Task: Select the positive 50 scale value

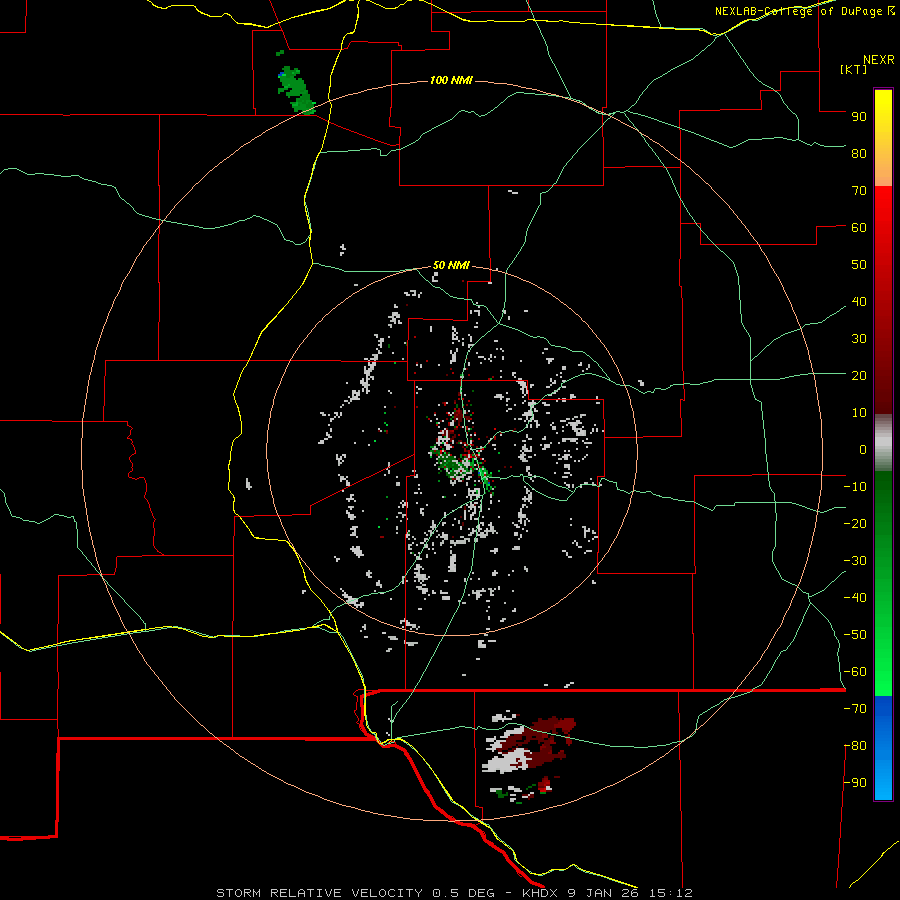Action: 859,265
